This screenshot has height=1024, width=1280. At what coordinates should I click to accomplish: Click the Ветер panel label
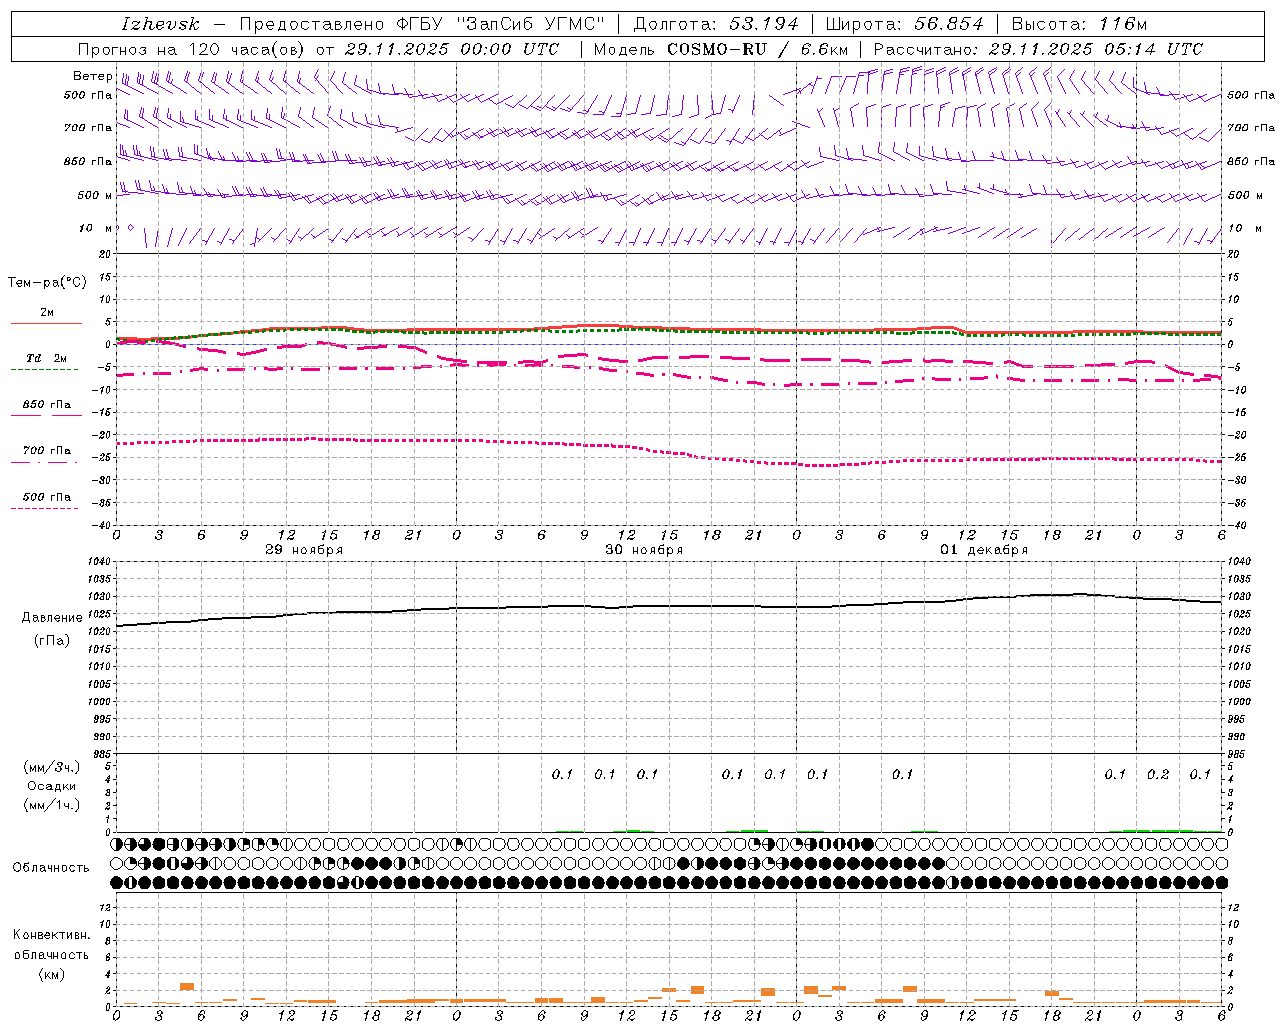click(x=92, y=76)
